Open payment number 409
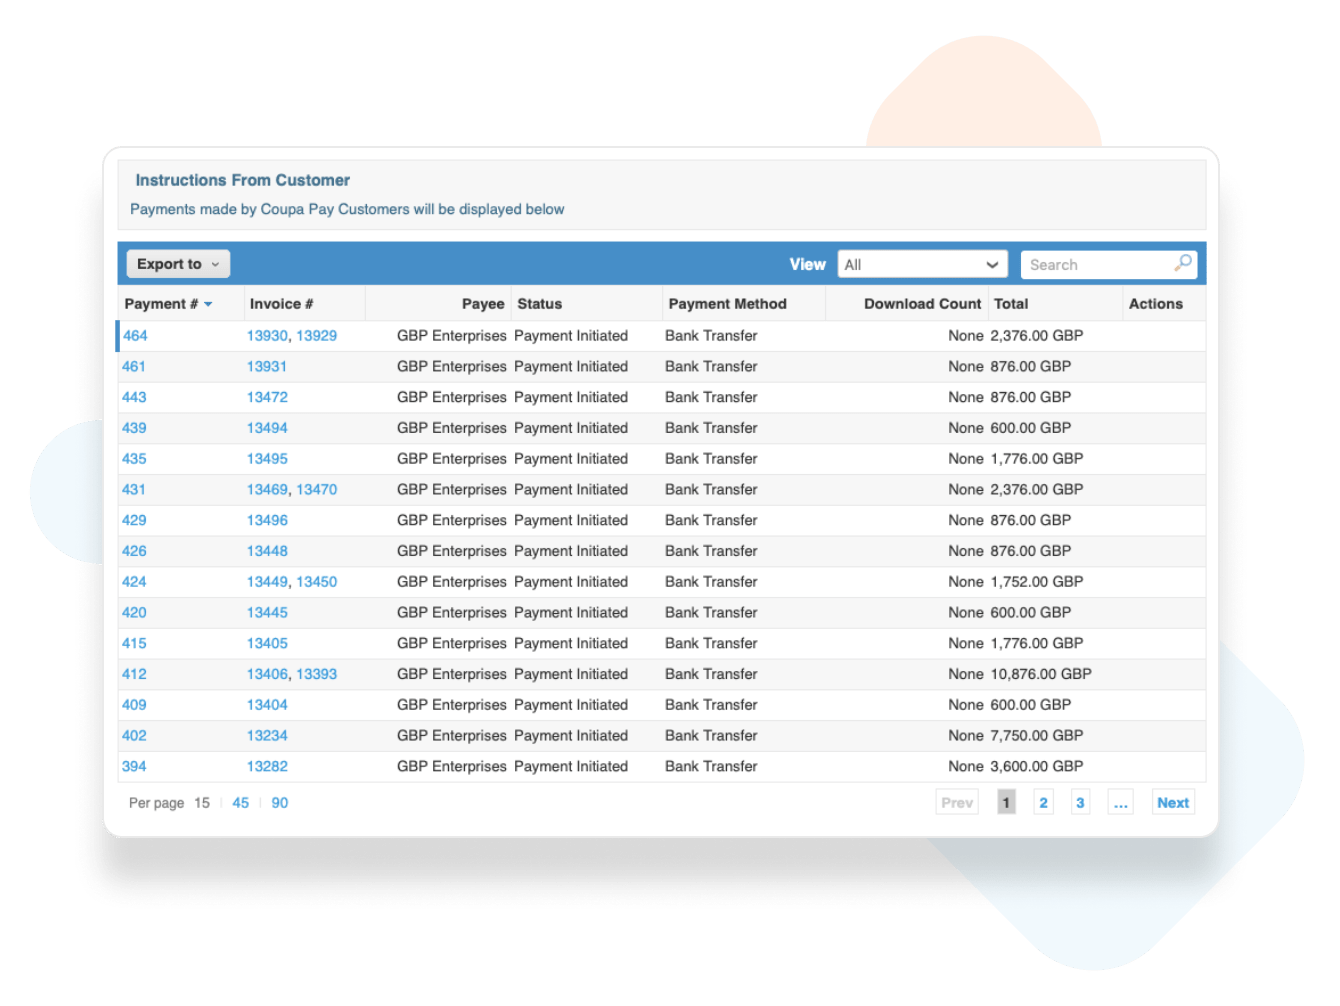The image size is (1340, 1006). pos(134,705)
